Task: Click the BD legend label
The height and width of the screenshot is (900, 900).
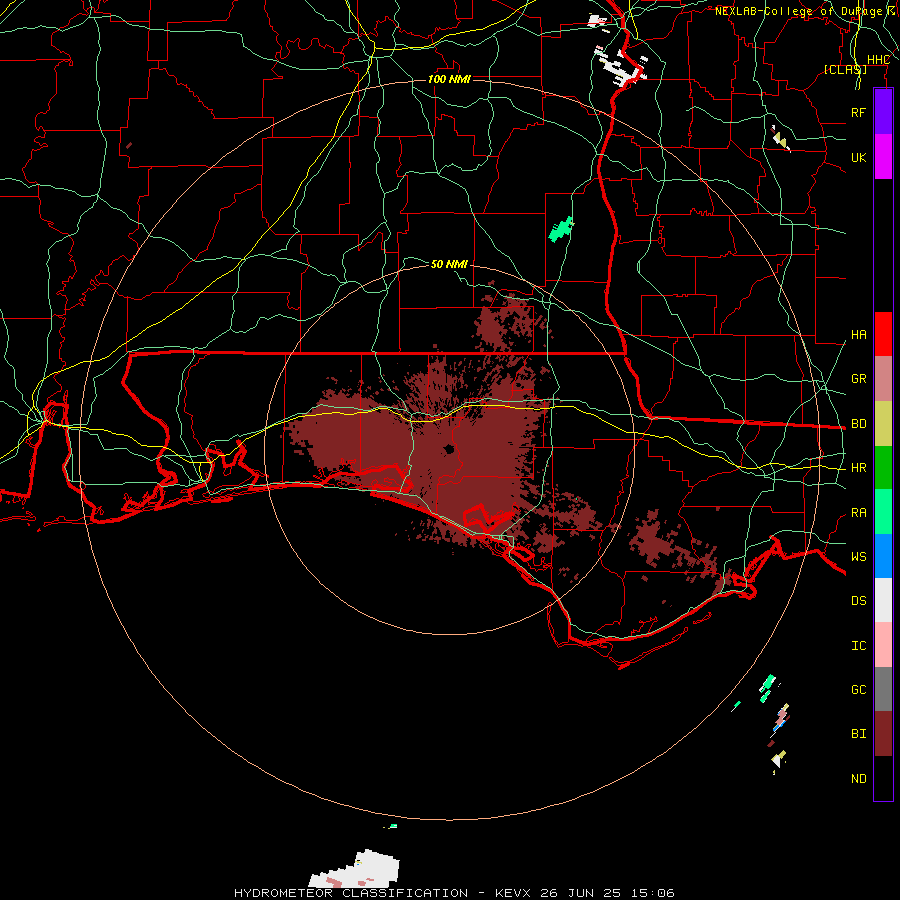Action: tap(858, 424)
